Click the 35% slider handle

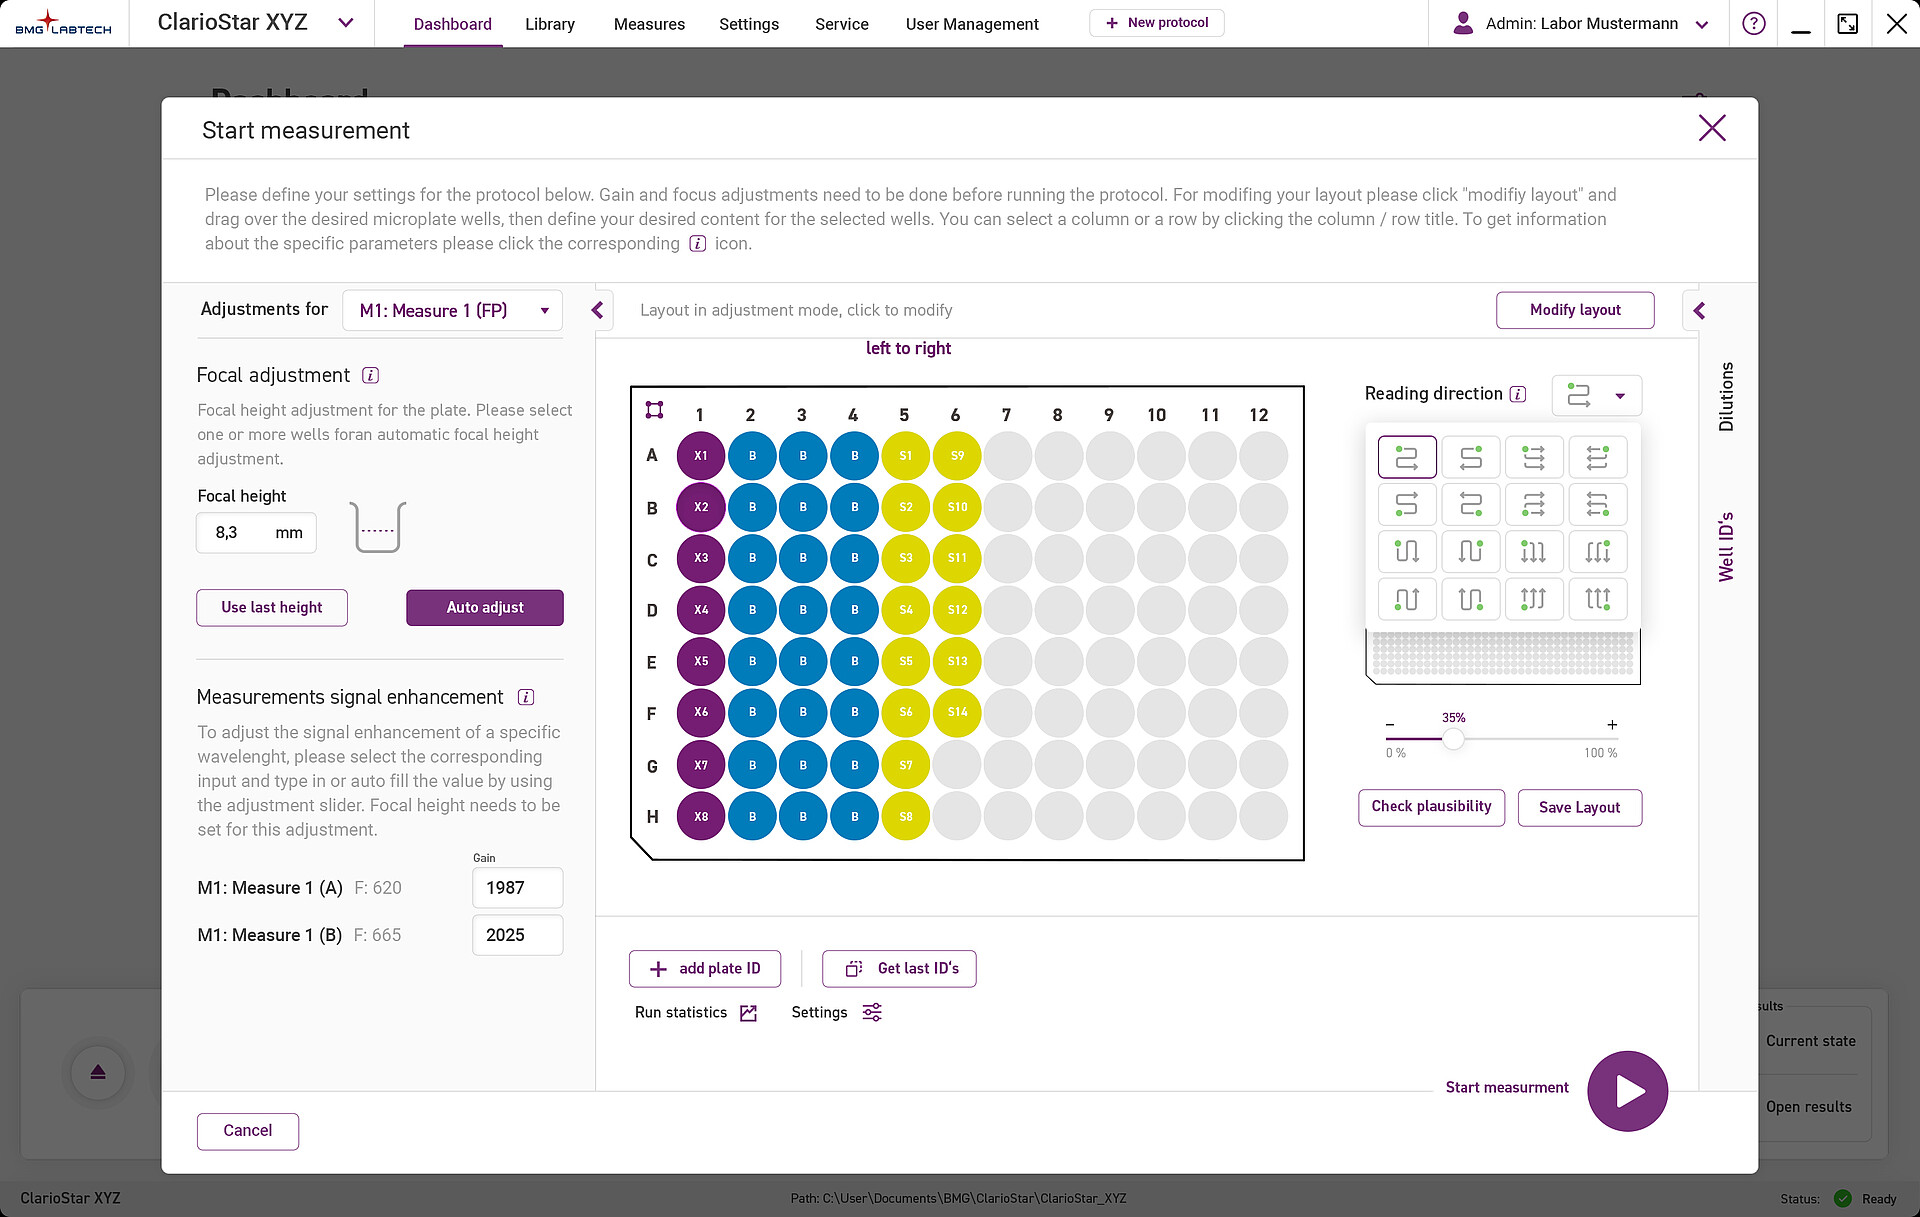coord(1453,739)
